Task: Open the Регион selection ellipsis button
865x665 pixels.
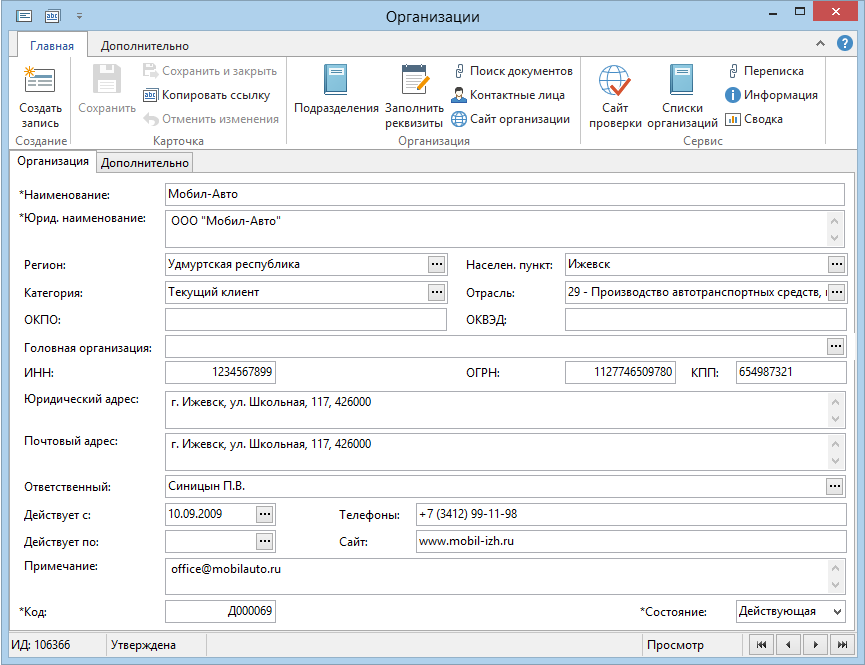Action: [437, 264]
